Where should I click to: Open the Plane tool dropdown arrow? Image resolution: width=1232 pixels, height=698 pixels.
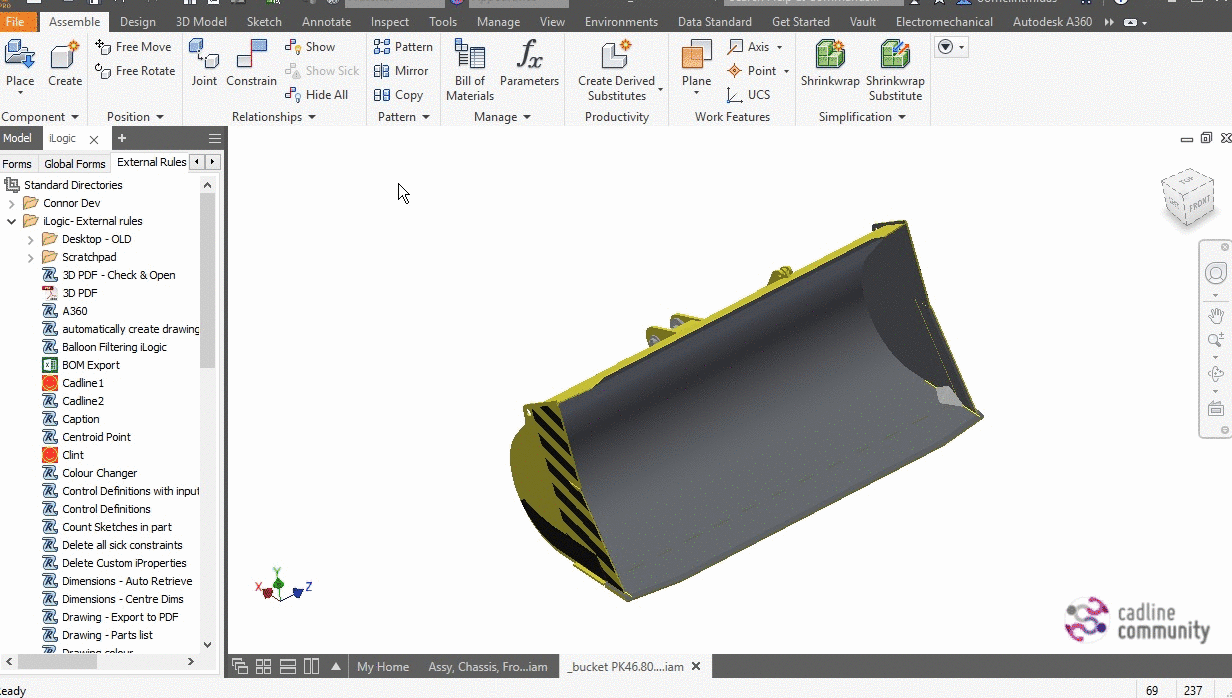click(x=697, y=94)
